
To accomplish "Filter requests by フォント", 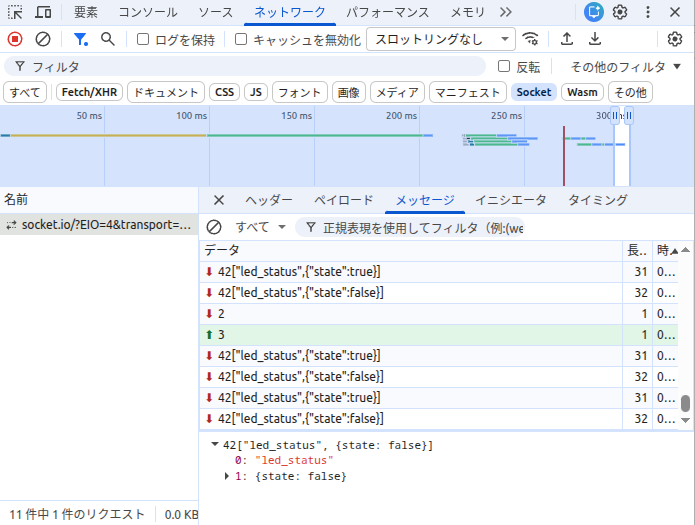I will [300, 92].
